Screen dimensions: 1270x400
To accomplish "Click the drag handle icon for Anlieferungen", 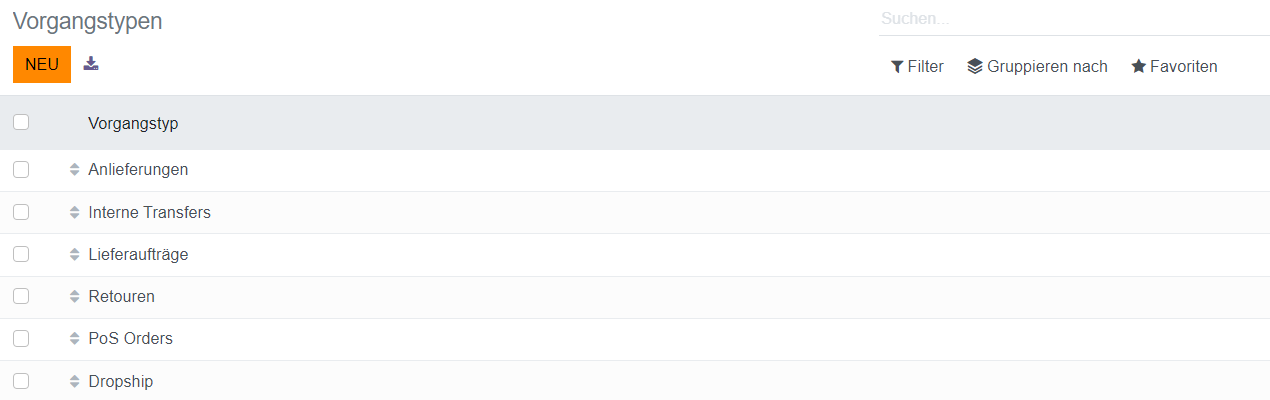I will click(x=74, y=170).
